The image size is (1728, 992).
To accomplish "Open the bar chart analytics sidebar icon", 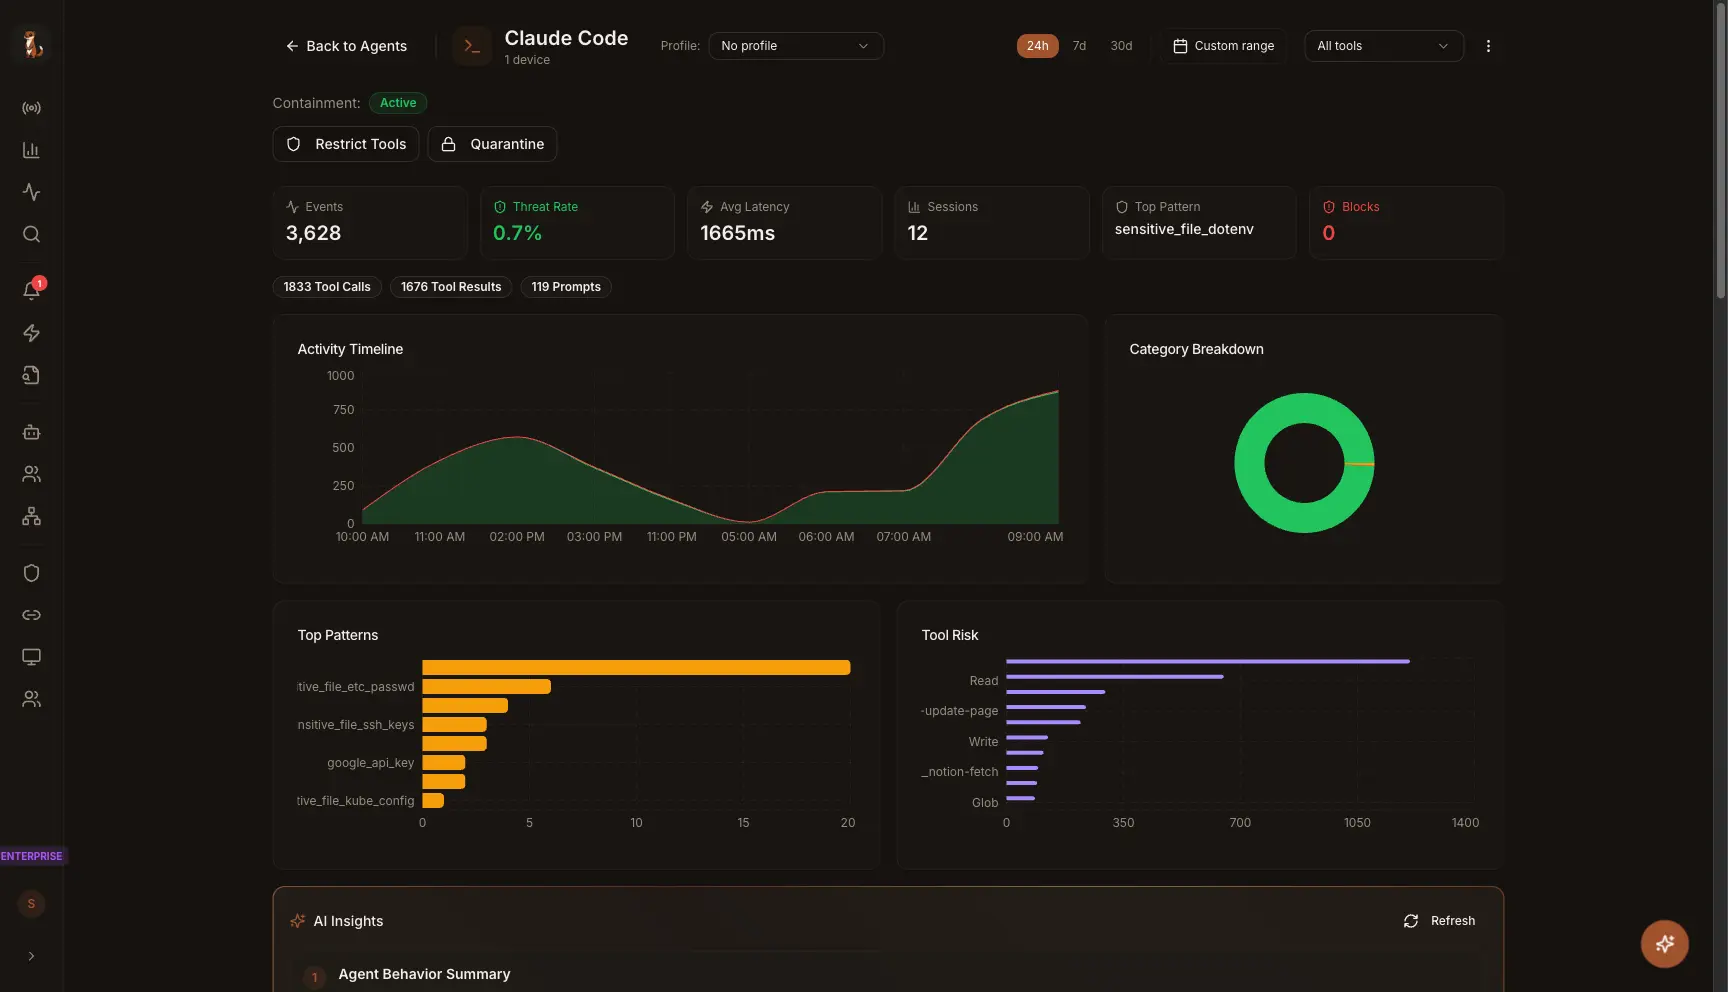I will [31, 150].
